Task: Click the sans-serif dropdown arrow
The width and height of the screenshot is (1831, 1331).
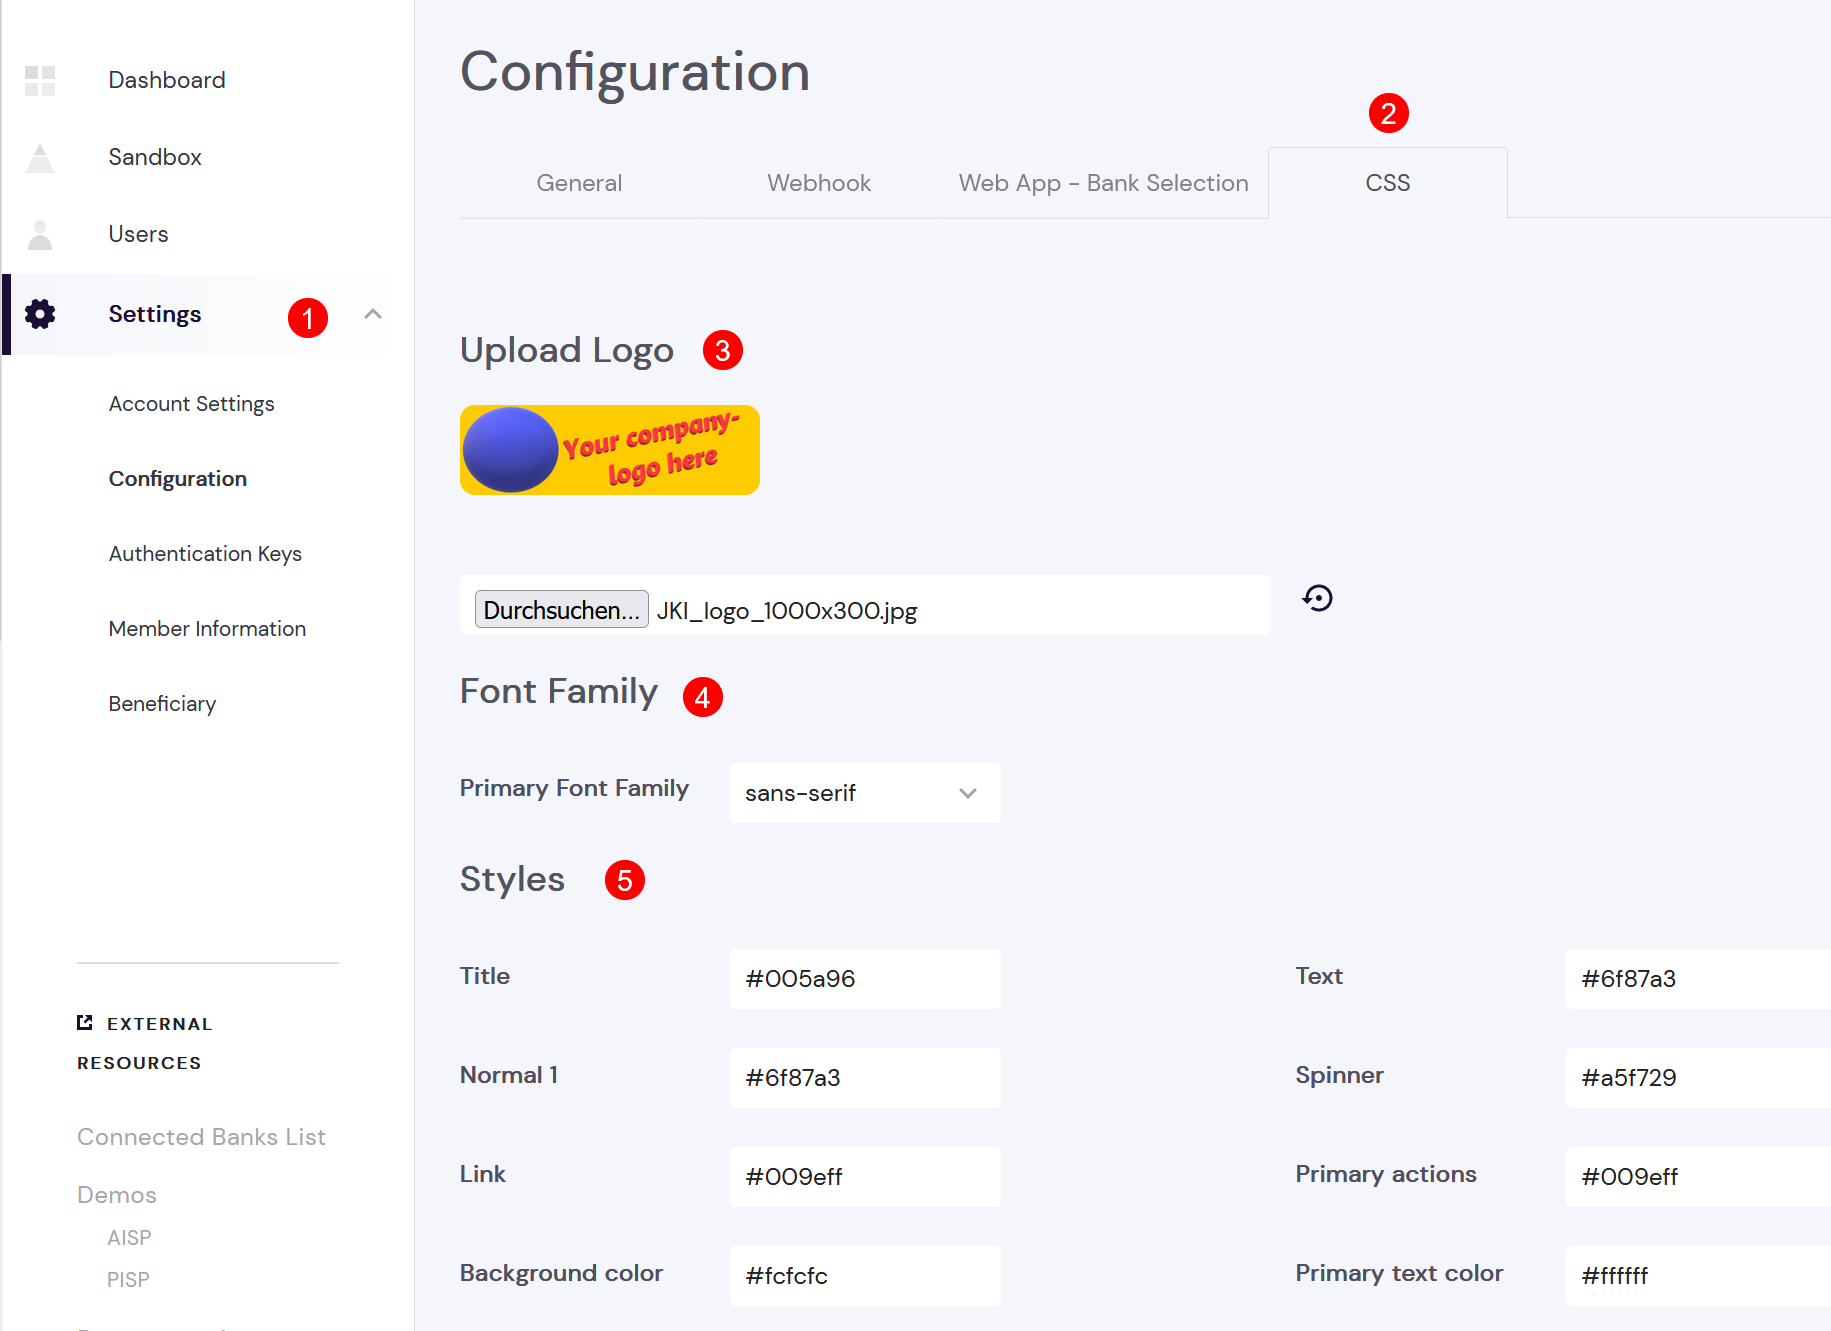Action: 967,793
